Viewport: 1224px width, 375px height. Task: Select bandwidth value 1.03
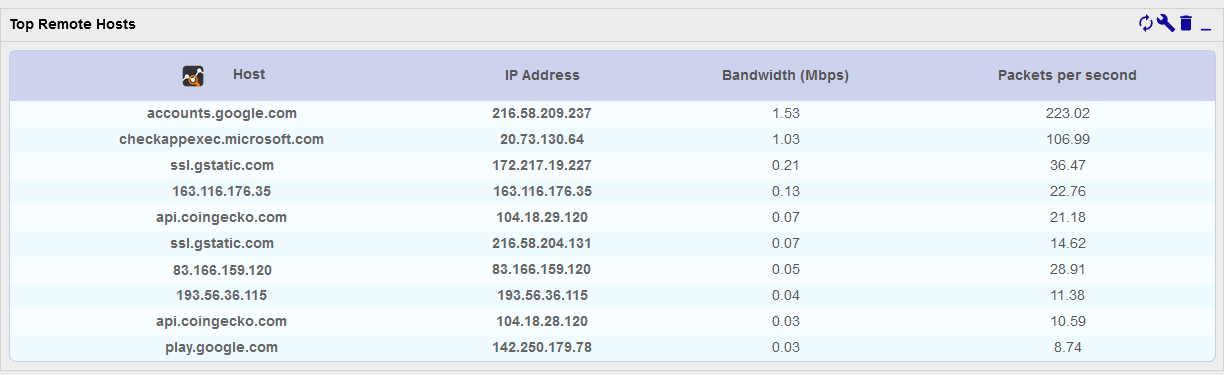[785, 139]
